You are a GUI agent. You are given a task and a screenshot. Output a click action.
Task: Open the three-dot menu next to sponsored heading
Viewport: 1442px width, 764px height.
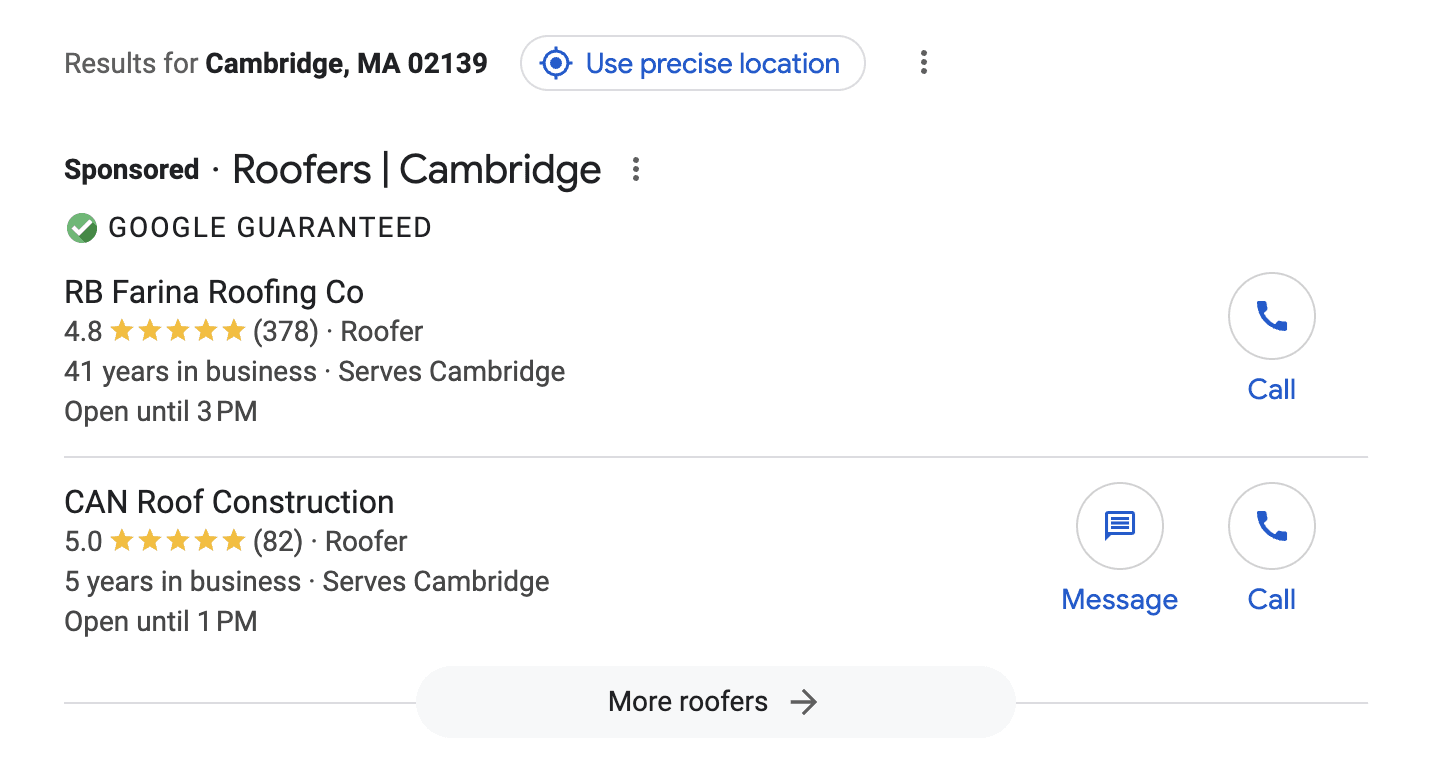tap(636, 170)
